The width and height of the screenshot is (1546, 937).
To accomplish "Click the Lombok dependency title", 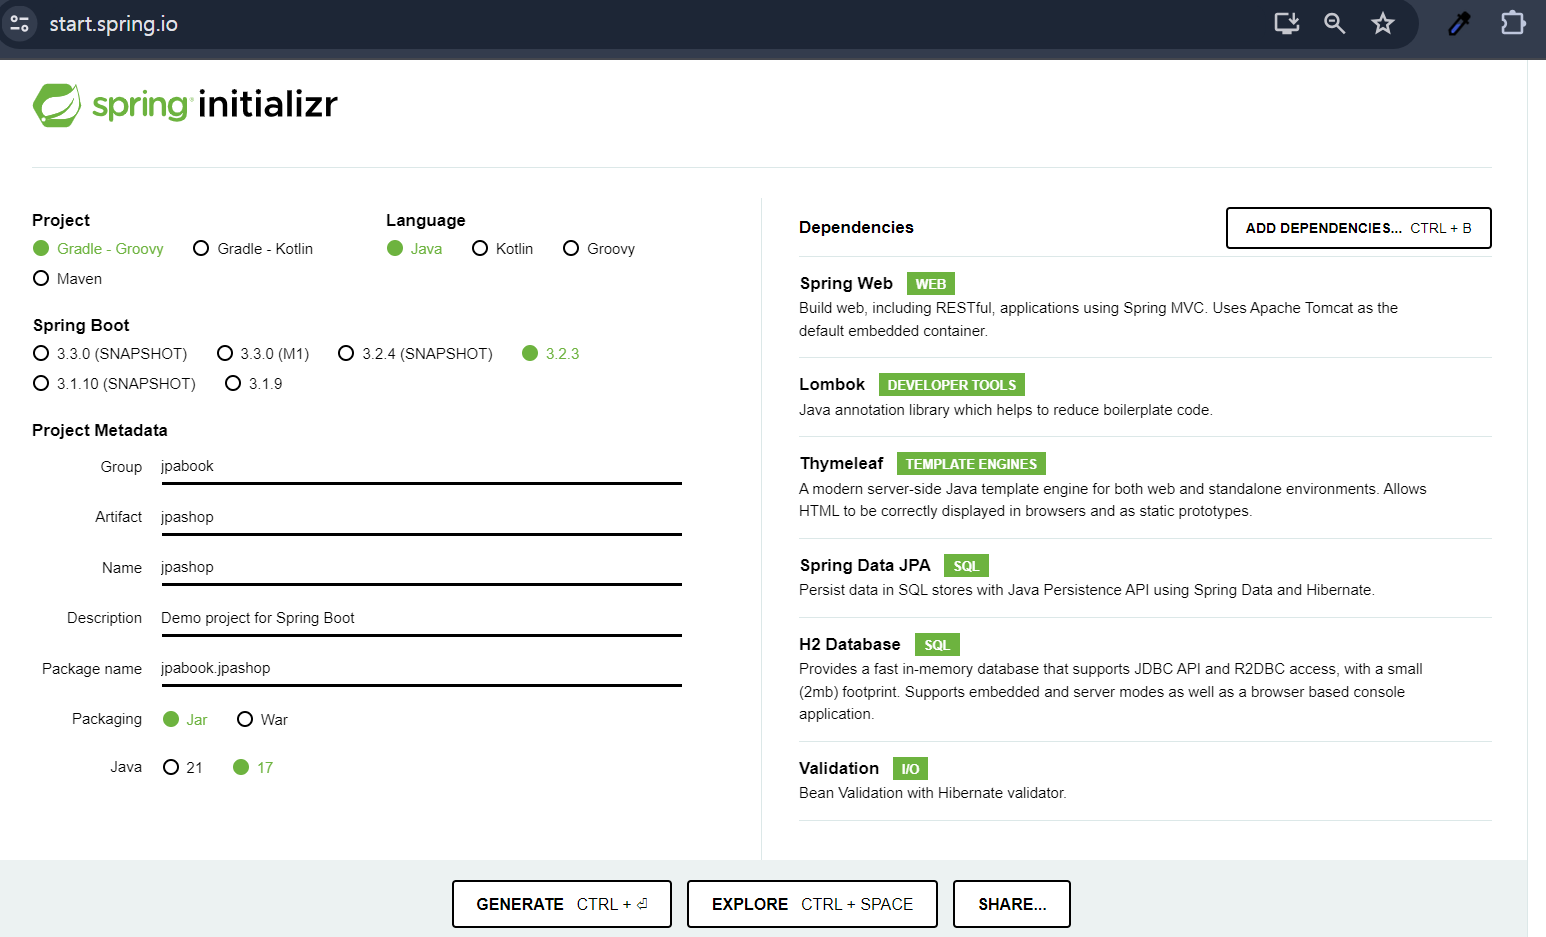I will [x=832, y=385].
